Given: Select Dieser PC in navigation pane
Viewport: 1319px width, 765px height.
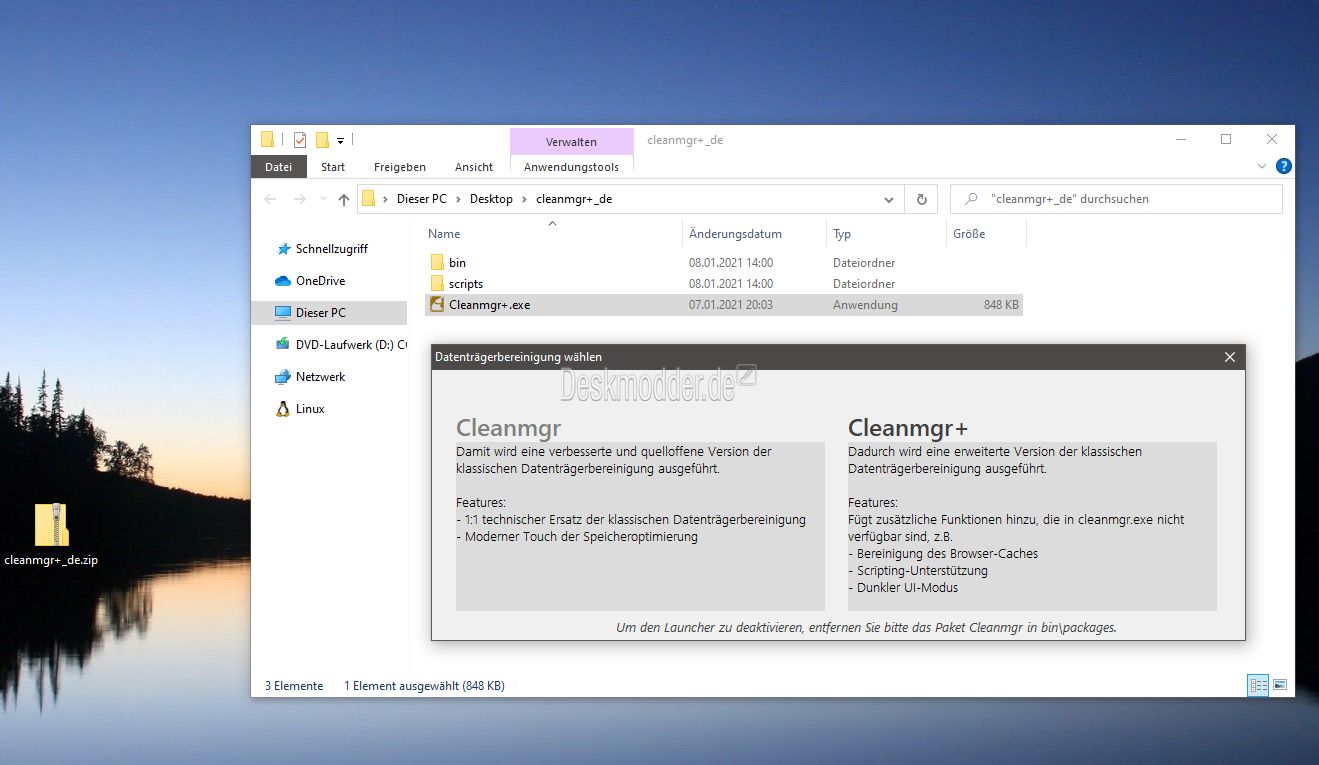Looking at the screenshot, I should [329, 313].
